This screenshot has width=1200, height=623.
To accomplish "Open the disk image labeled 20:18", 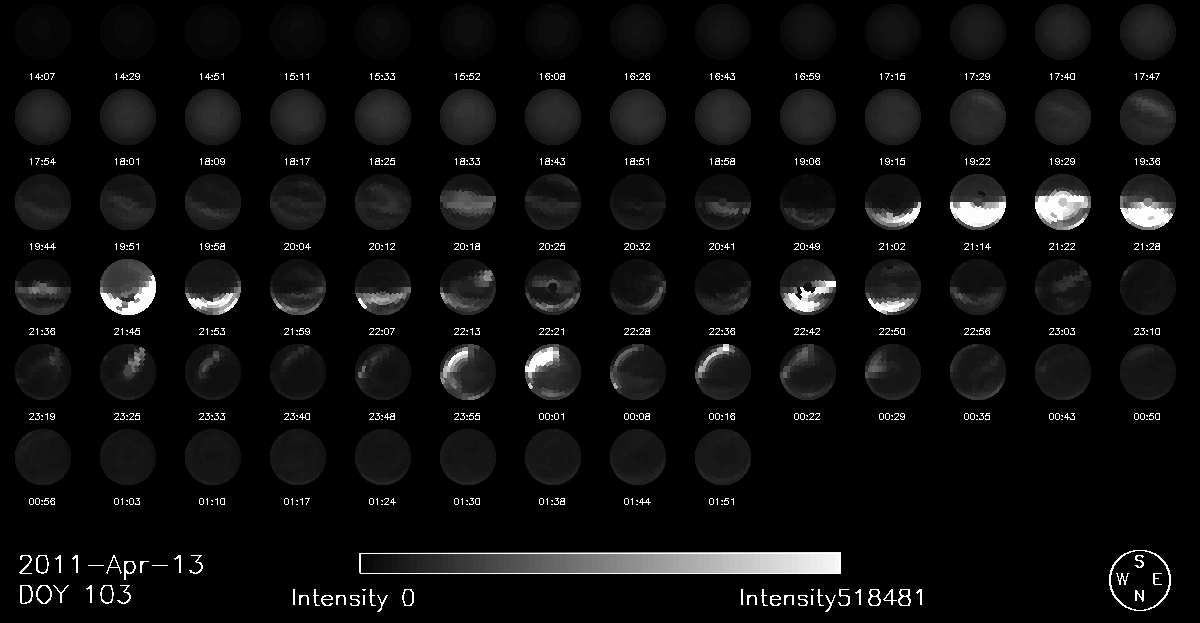I will click(468, 201).
